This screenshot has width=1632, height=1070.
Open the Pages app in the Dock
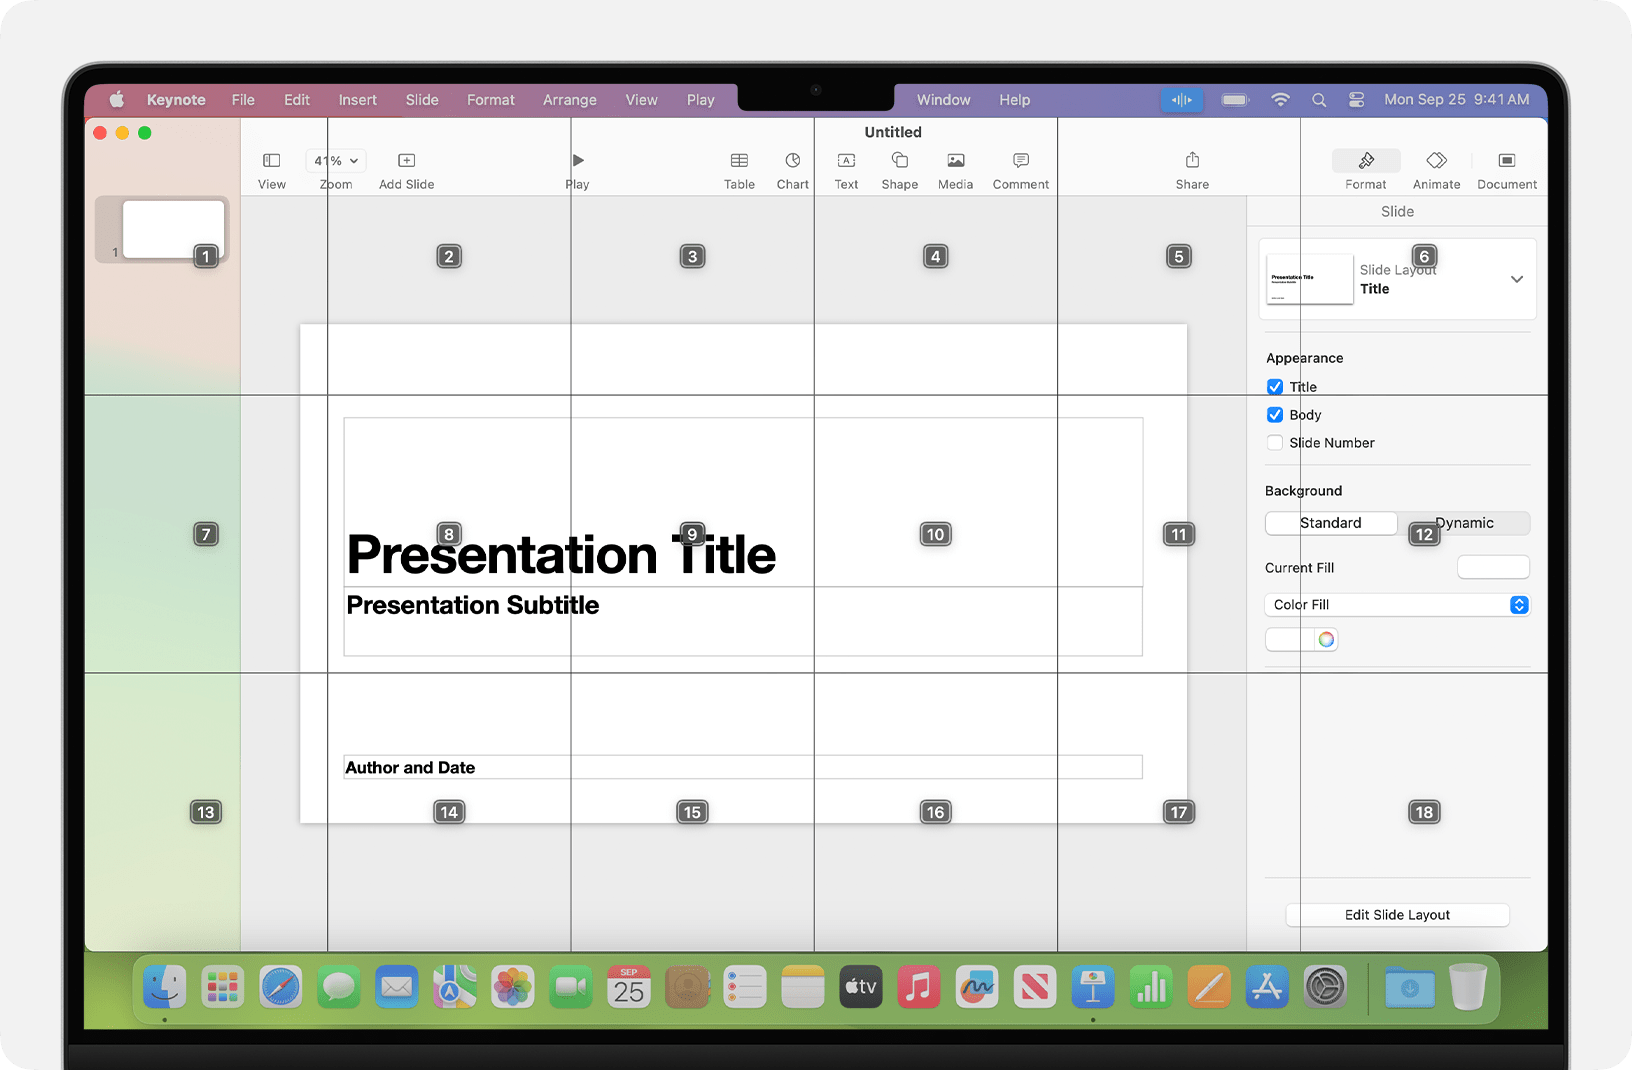coord(1209,988)
